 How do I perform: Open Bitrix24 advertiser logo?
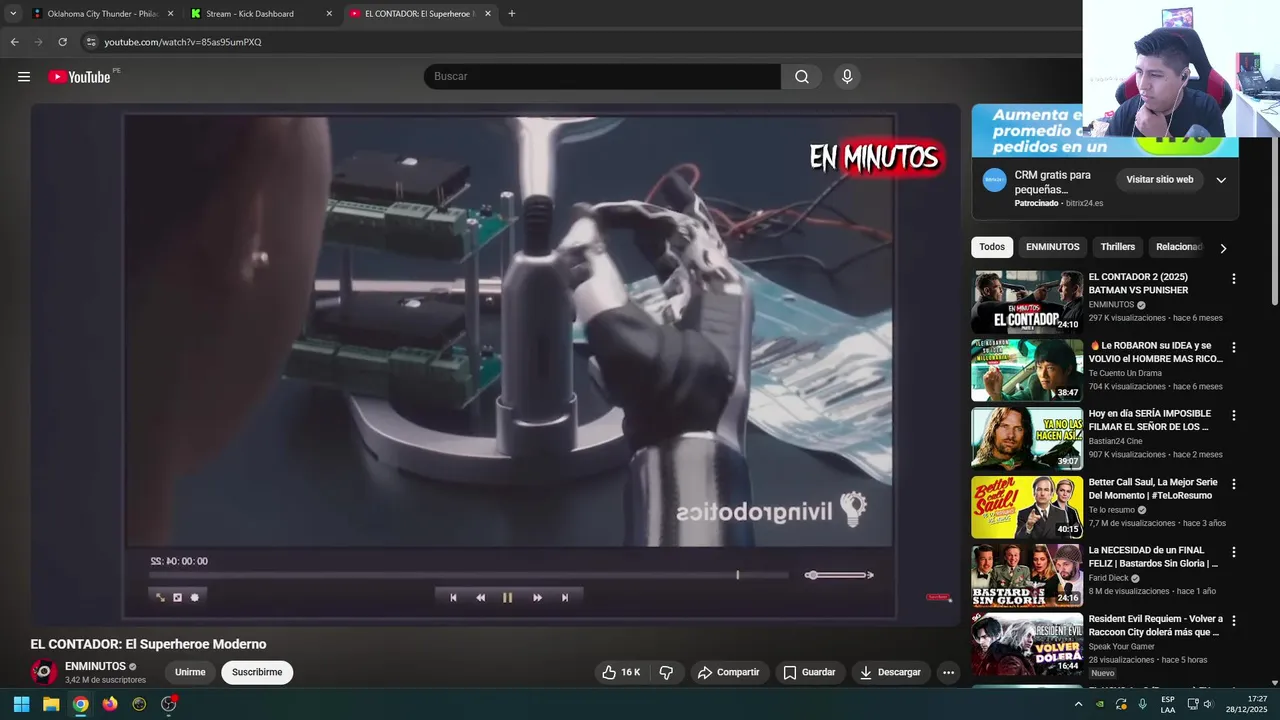[x=994, y=180]
